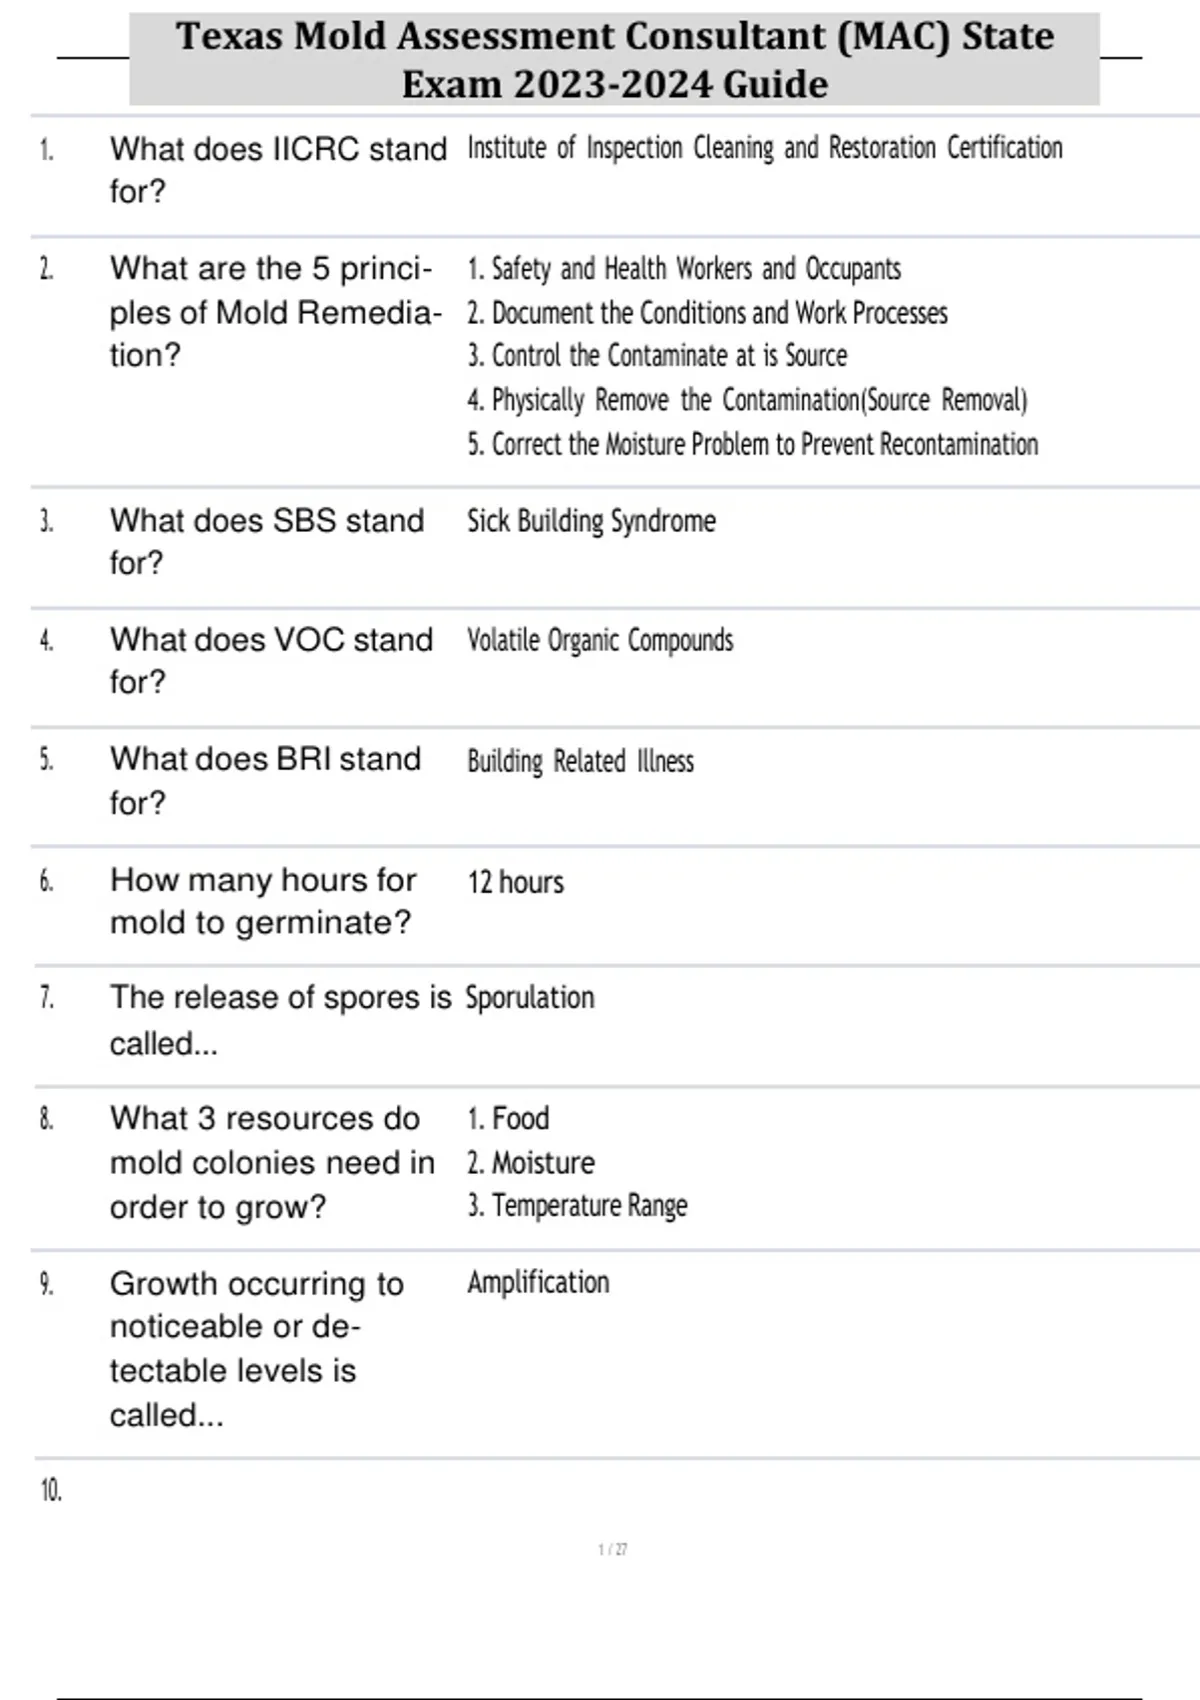Click the "Volatile Organic Compounds" answer

point(600,640)
